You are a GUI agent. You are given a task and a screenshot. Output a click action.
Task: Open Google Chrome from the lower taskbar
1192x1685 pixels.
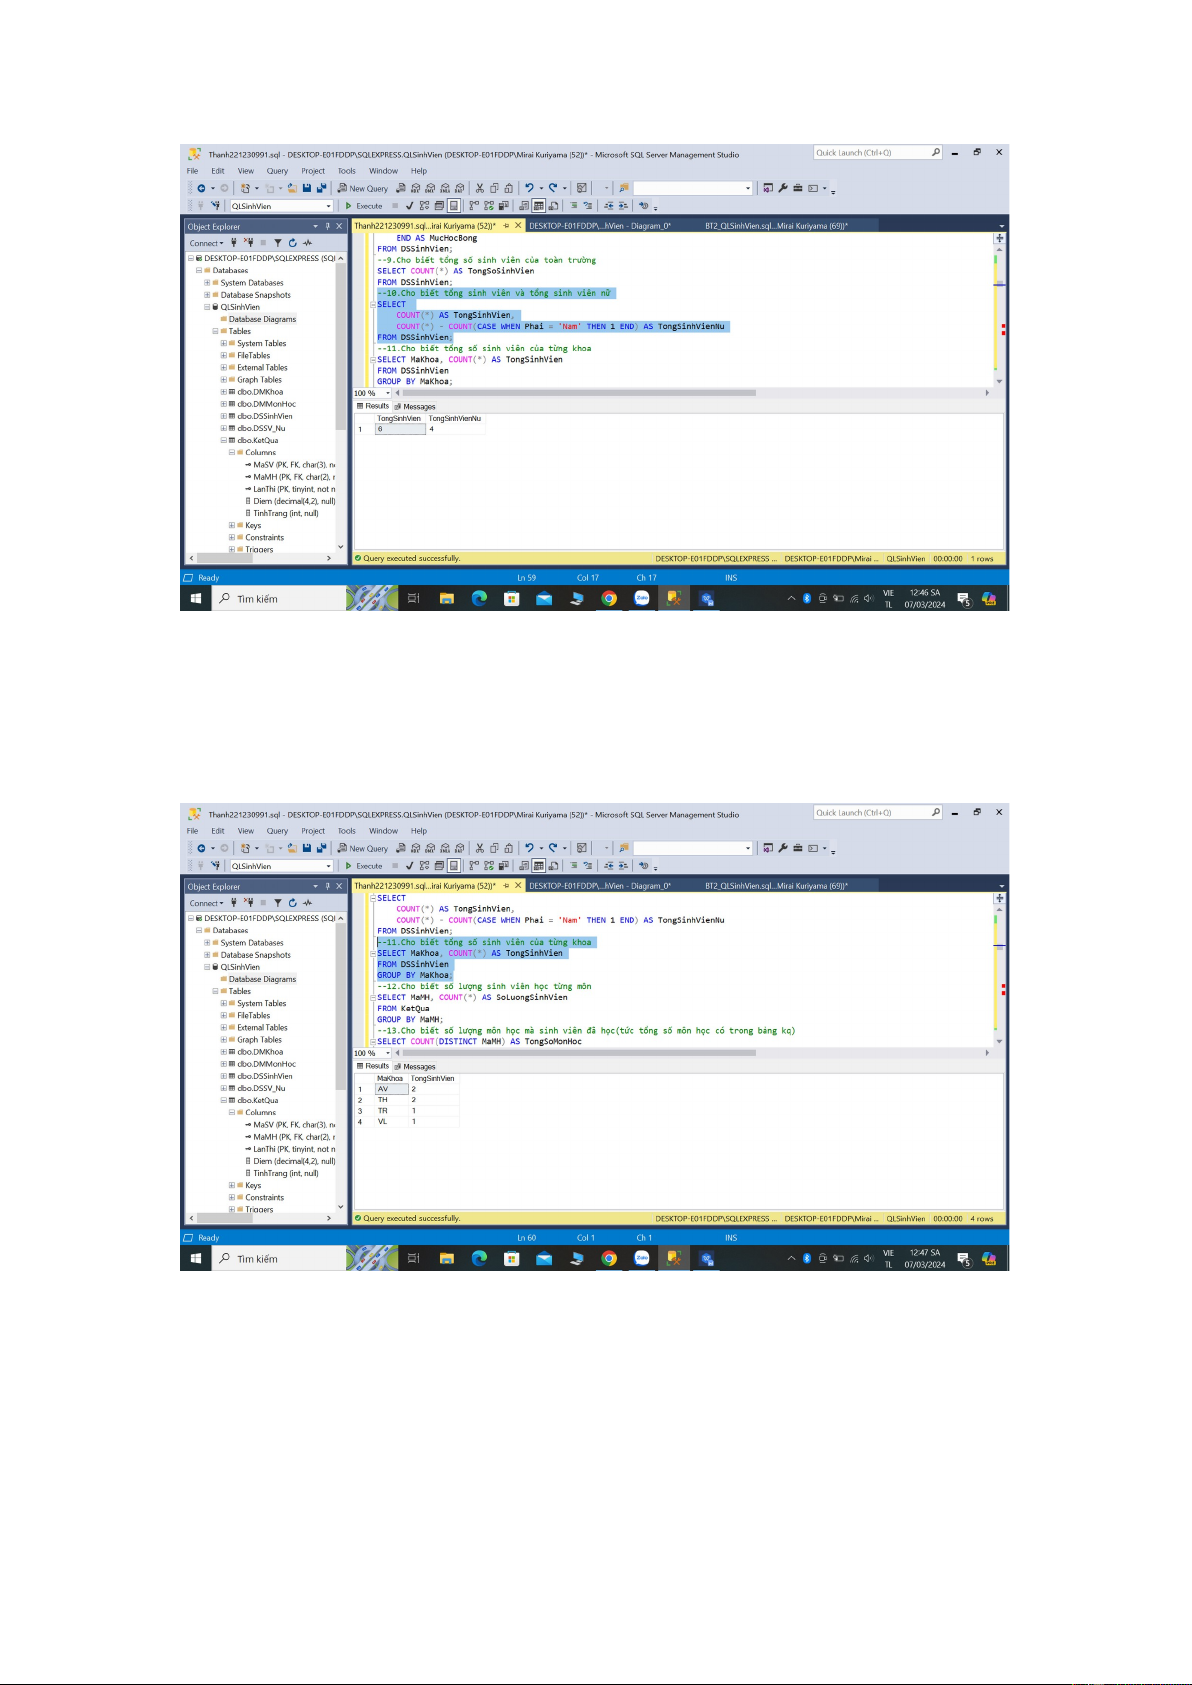pos(609,1258)
